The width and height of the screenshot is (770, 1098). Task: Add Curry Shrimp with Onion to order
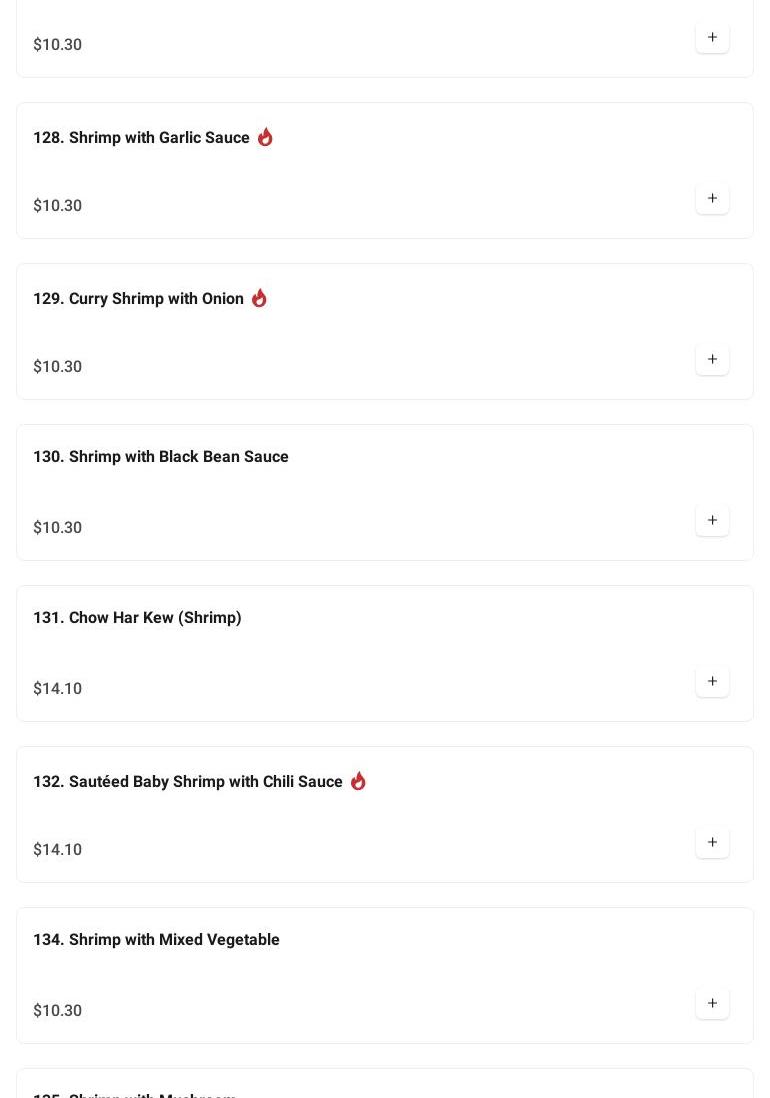(x=712, y=360)
